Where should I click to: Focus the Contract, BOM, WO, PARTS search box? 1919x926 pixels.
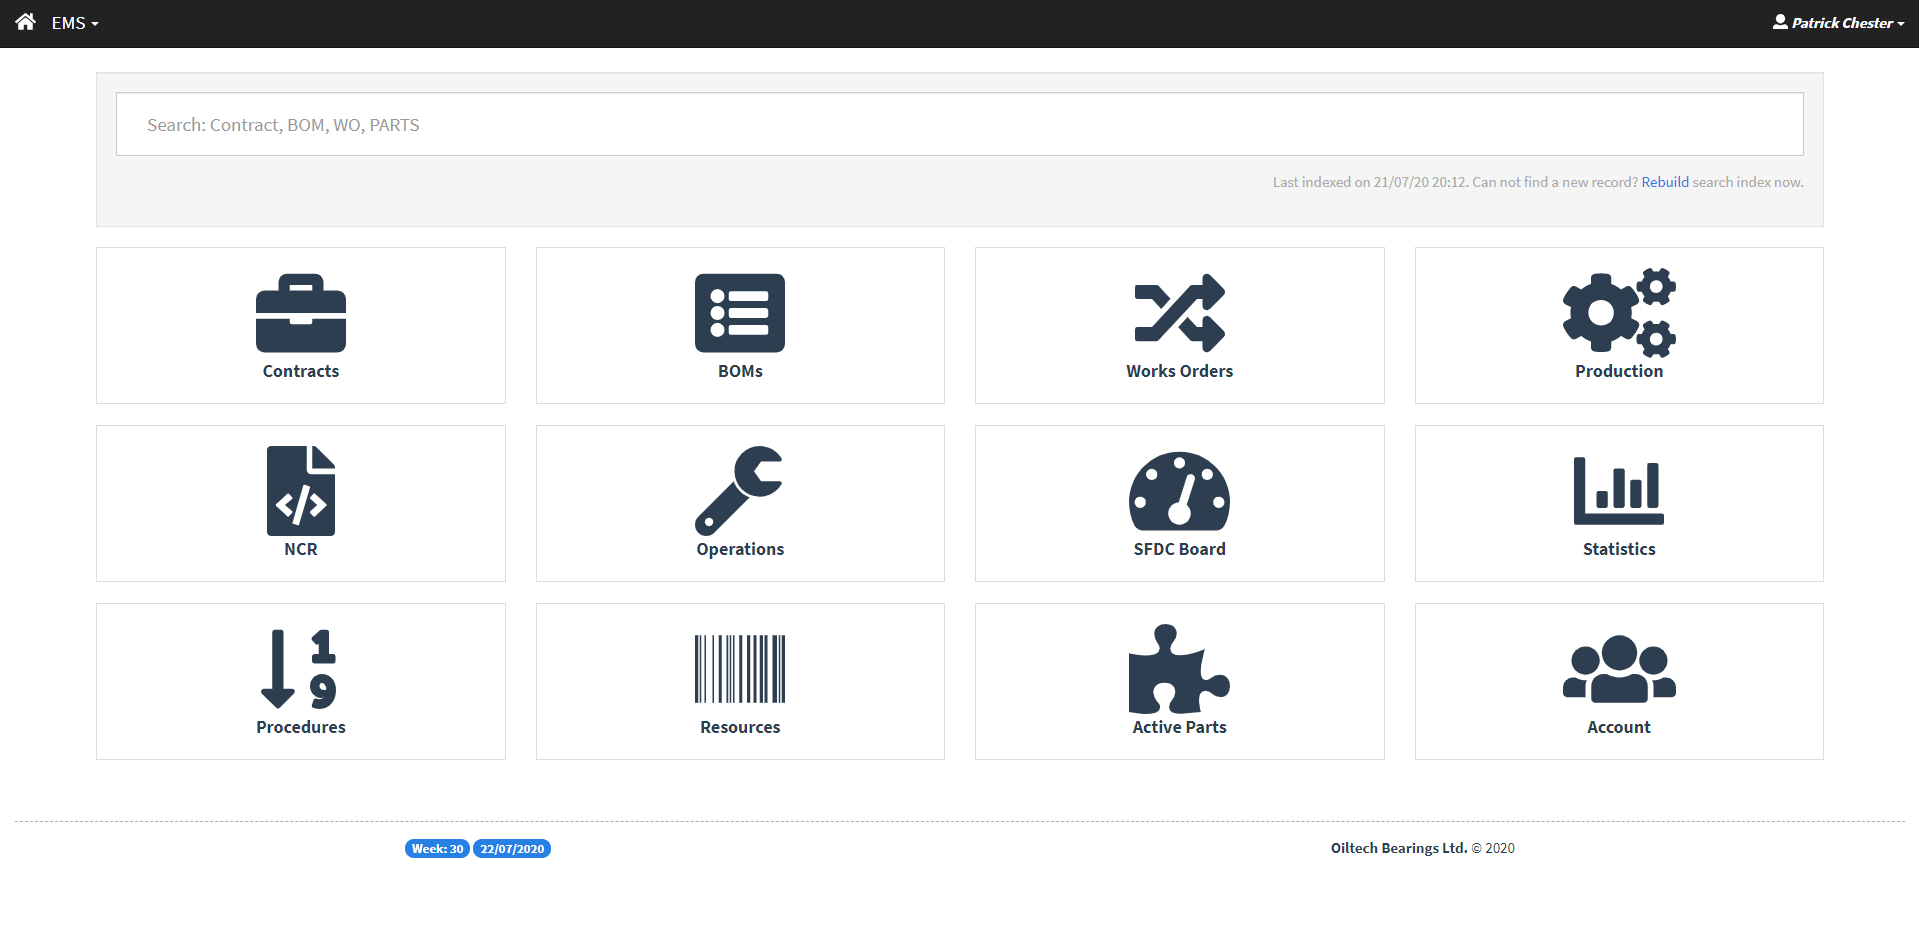(x=959, y=125)
